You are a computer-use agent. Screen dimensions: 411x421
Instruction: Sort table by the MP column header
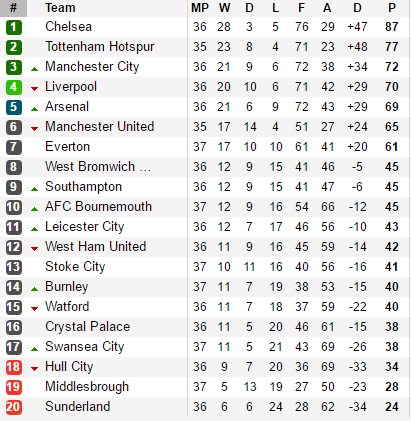200,8
